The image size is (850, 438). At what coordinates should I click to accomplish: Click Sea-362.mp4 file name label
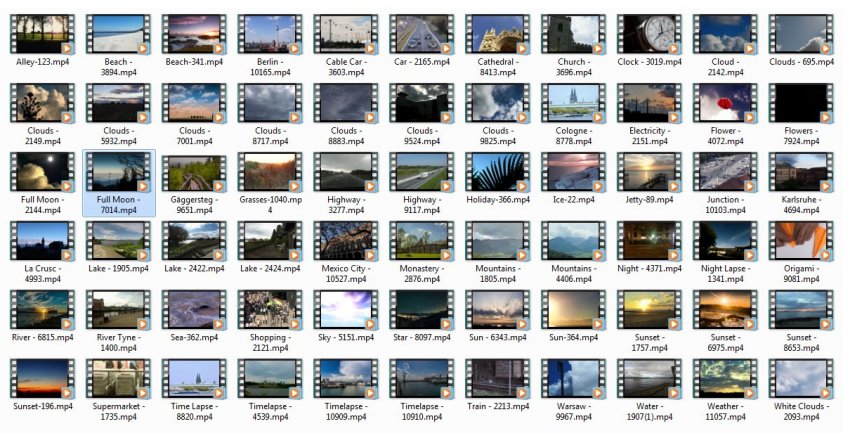tap(194, 338)
